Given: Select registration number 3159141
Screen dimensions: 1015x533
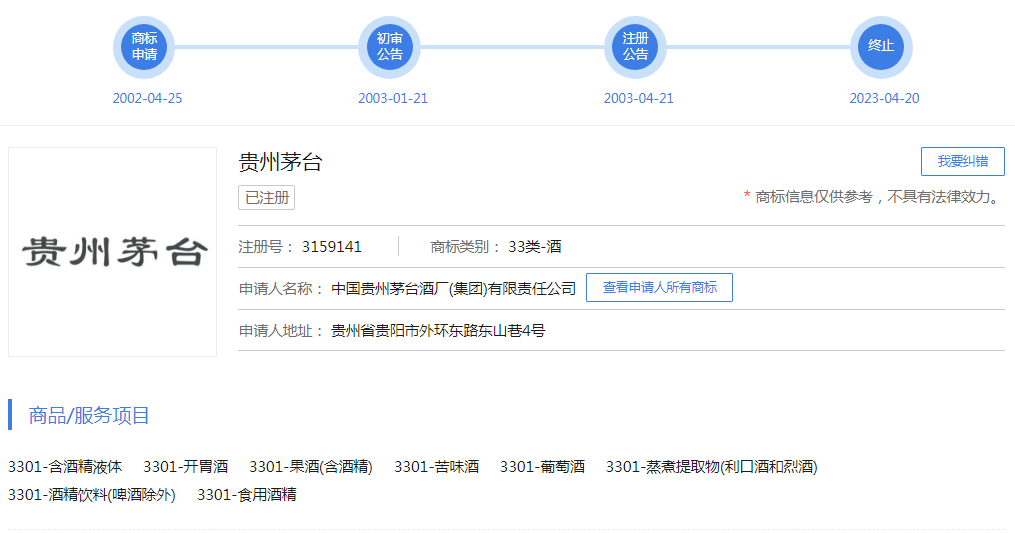Looking at the screenshot, I should [331, 247].
